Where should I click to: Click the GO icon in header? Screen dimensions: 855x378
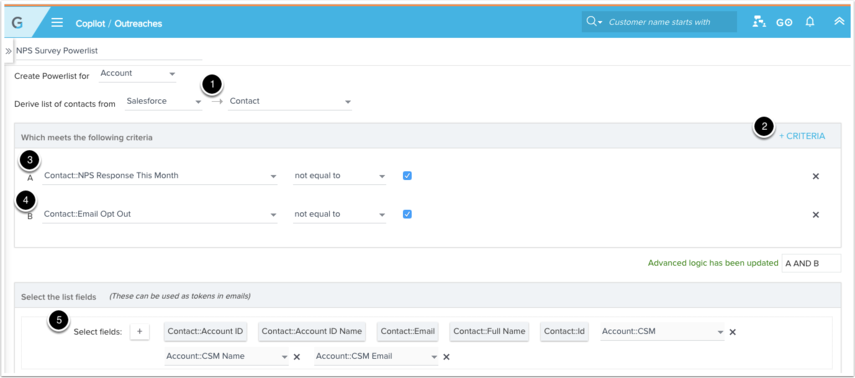[x=784, y=23]
